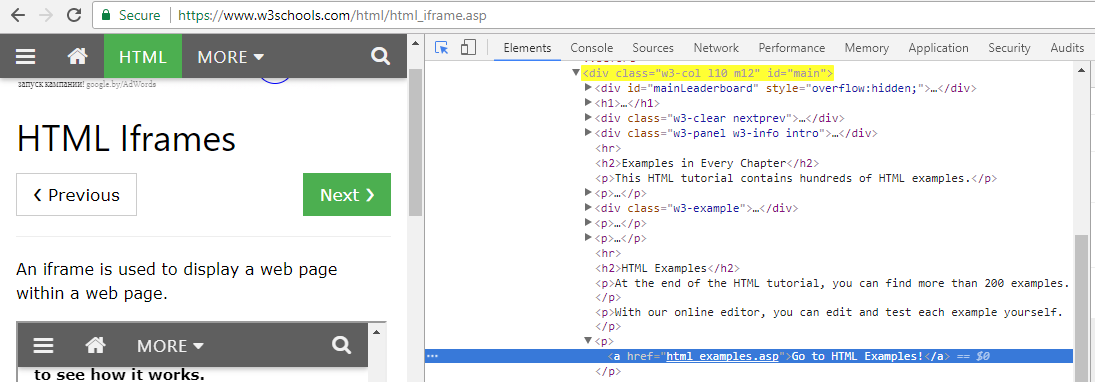The width and height of the screenshot is (1095, 382).
Task: Select the h2 HTML Examples line
Action: click(667, 268)
